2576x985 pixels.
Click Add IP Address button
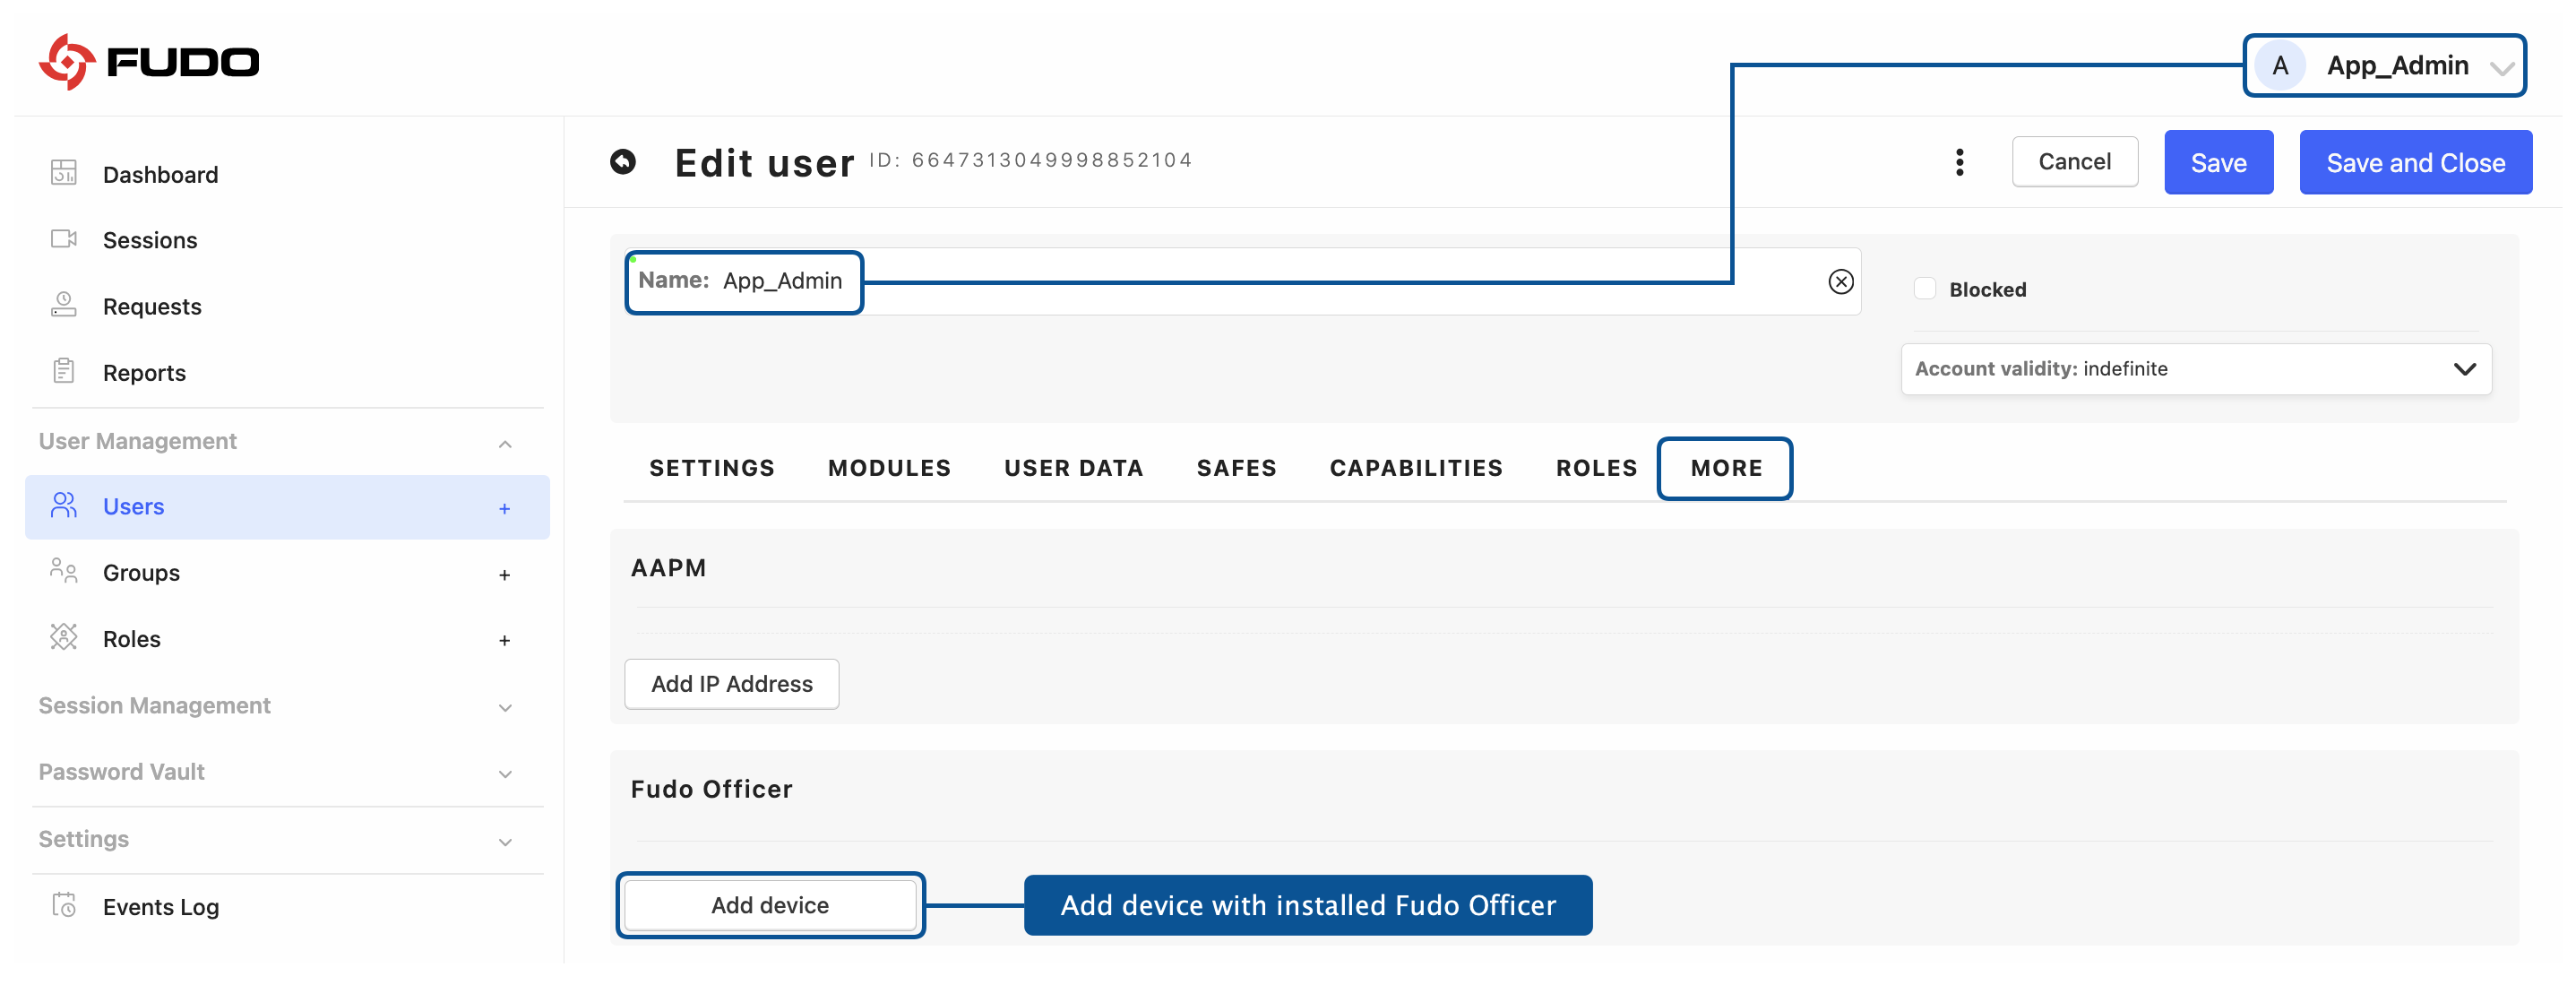point(732,684)
